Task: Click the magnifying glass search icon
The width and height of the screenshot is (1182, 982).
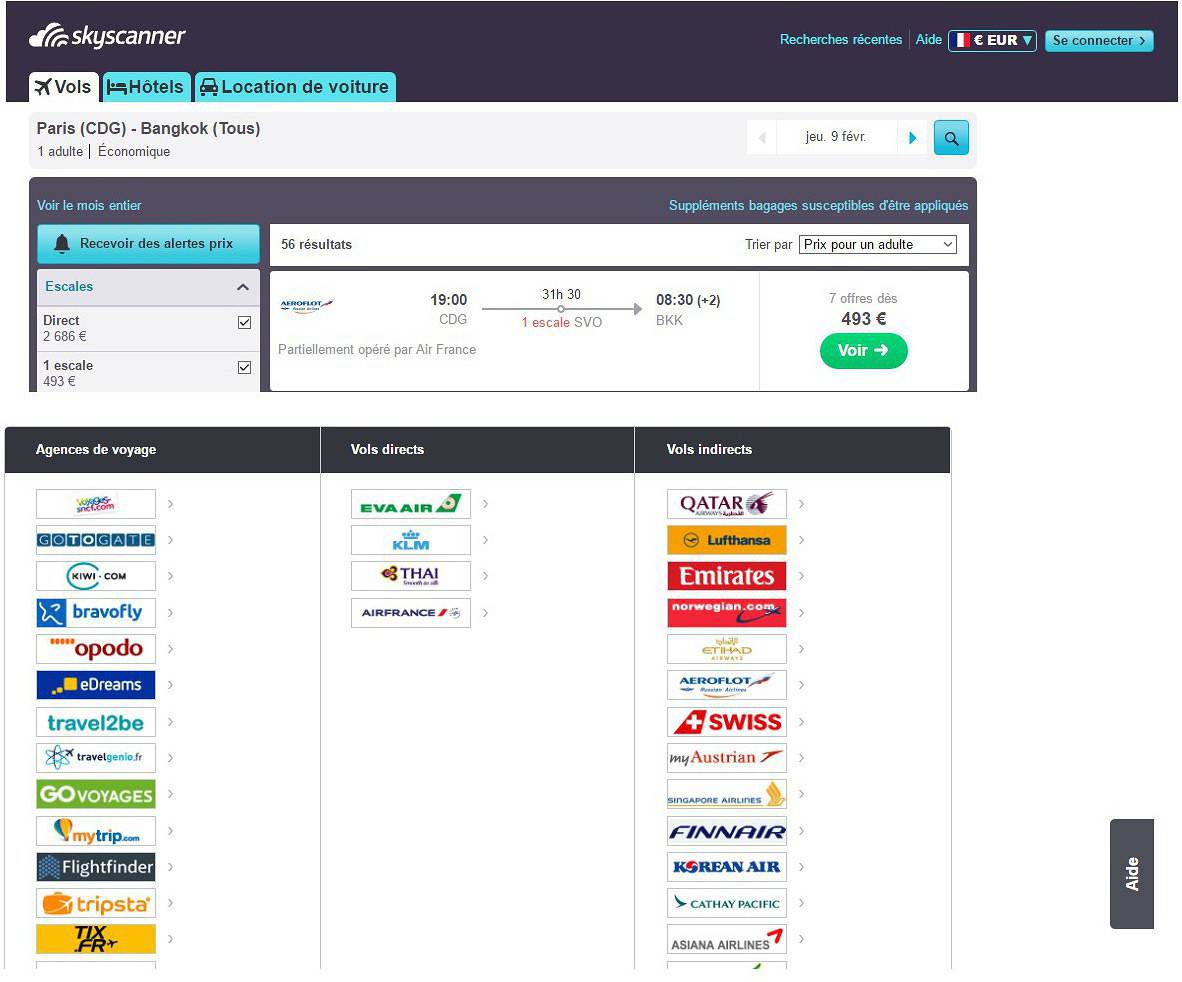Action: [951, 138]
